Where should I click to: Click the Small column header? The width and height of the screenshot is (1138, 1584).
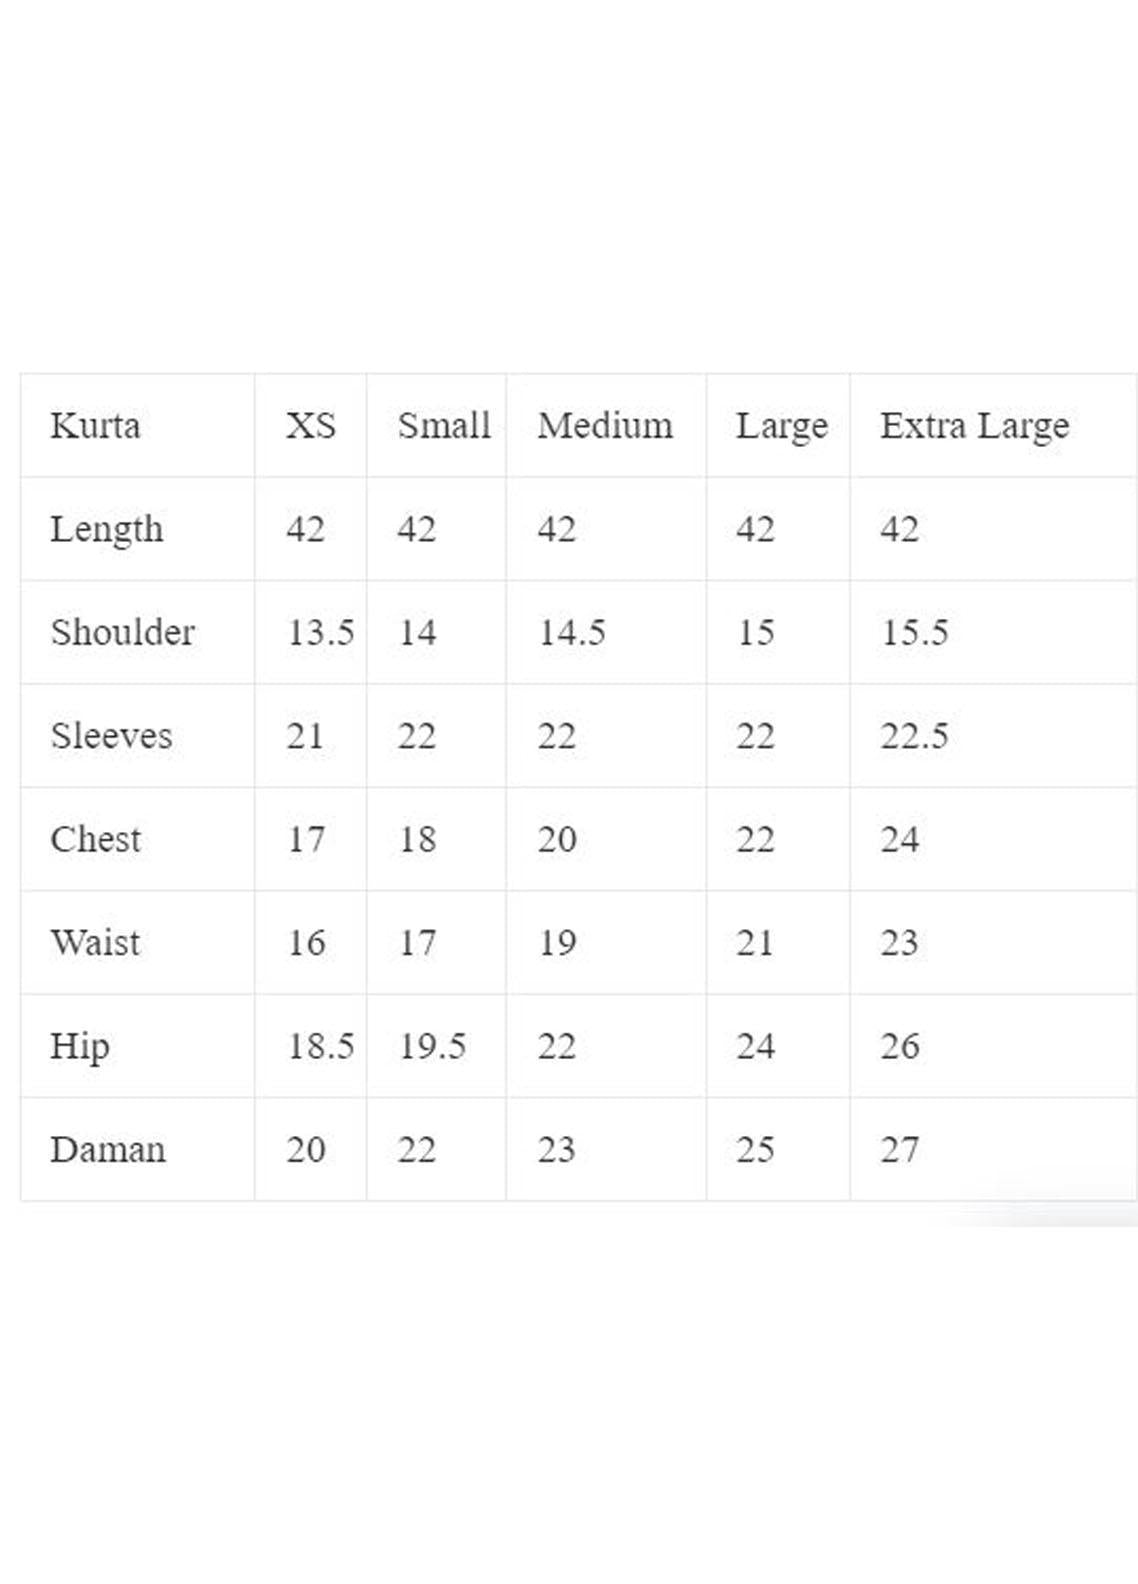443,426
